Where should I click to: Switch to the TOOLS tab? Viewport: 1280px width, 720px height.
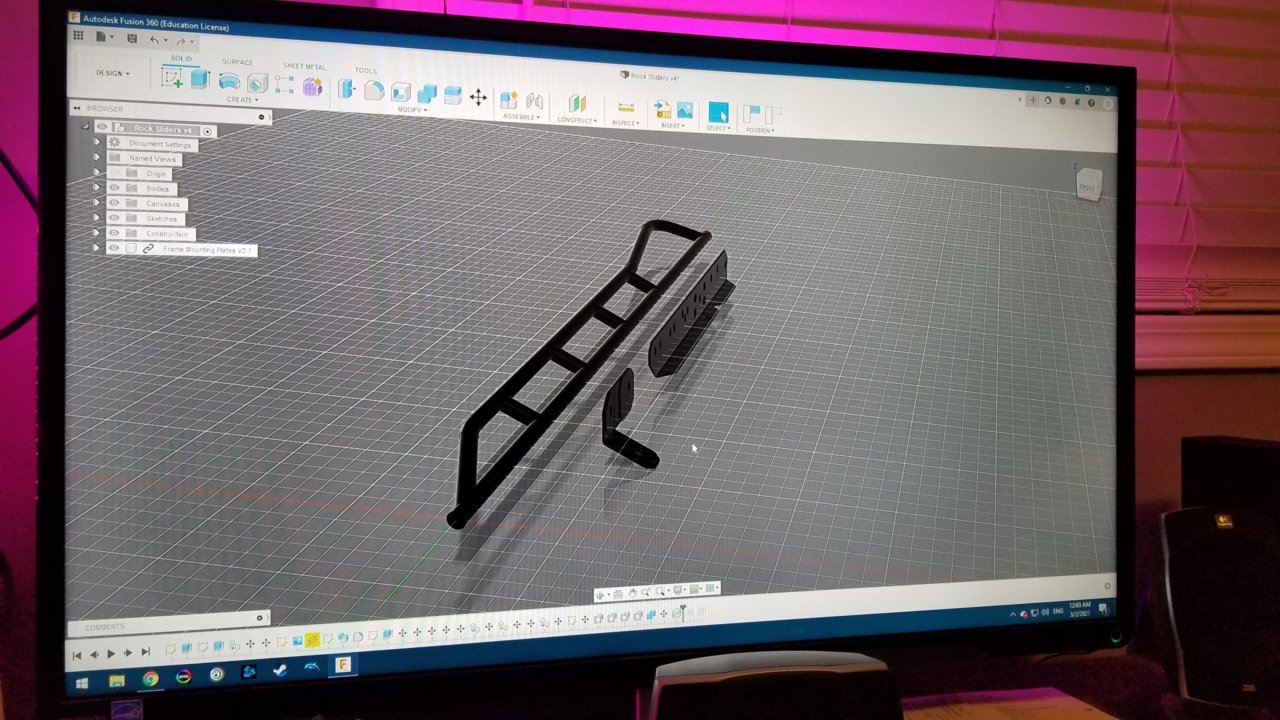click(366, 70)
